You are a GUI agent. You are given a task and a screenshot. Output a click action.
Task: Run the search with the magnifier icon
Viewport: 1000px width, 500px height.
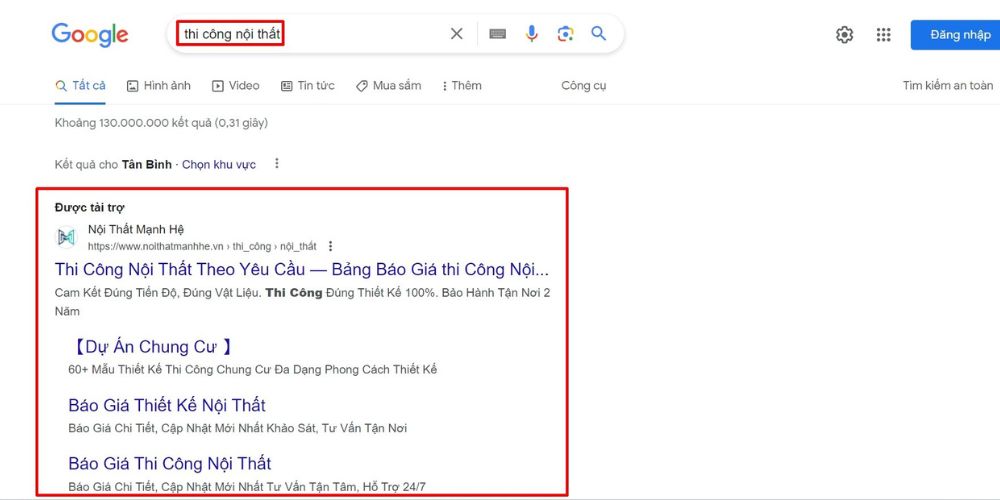point(598,33)
